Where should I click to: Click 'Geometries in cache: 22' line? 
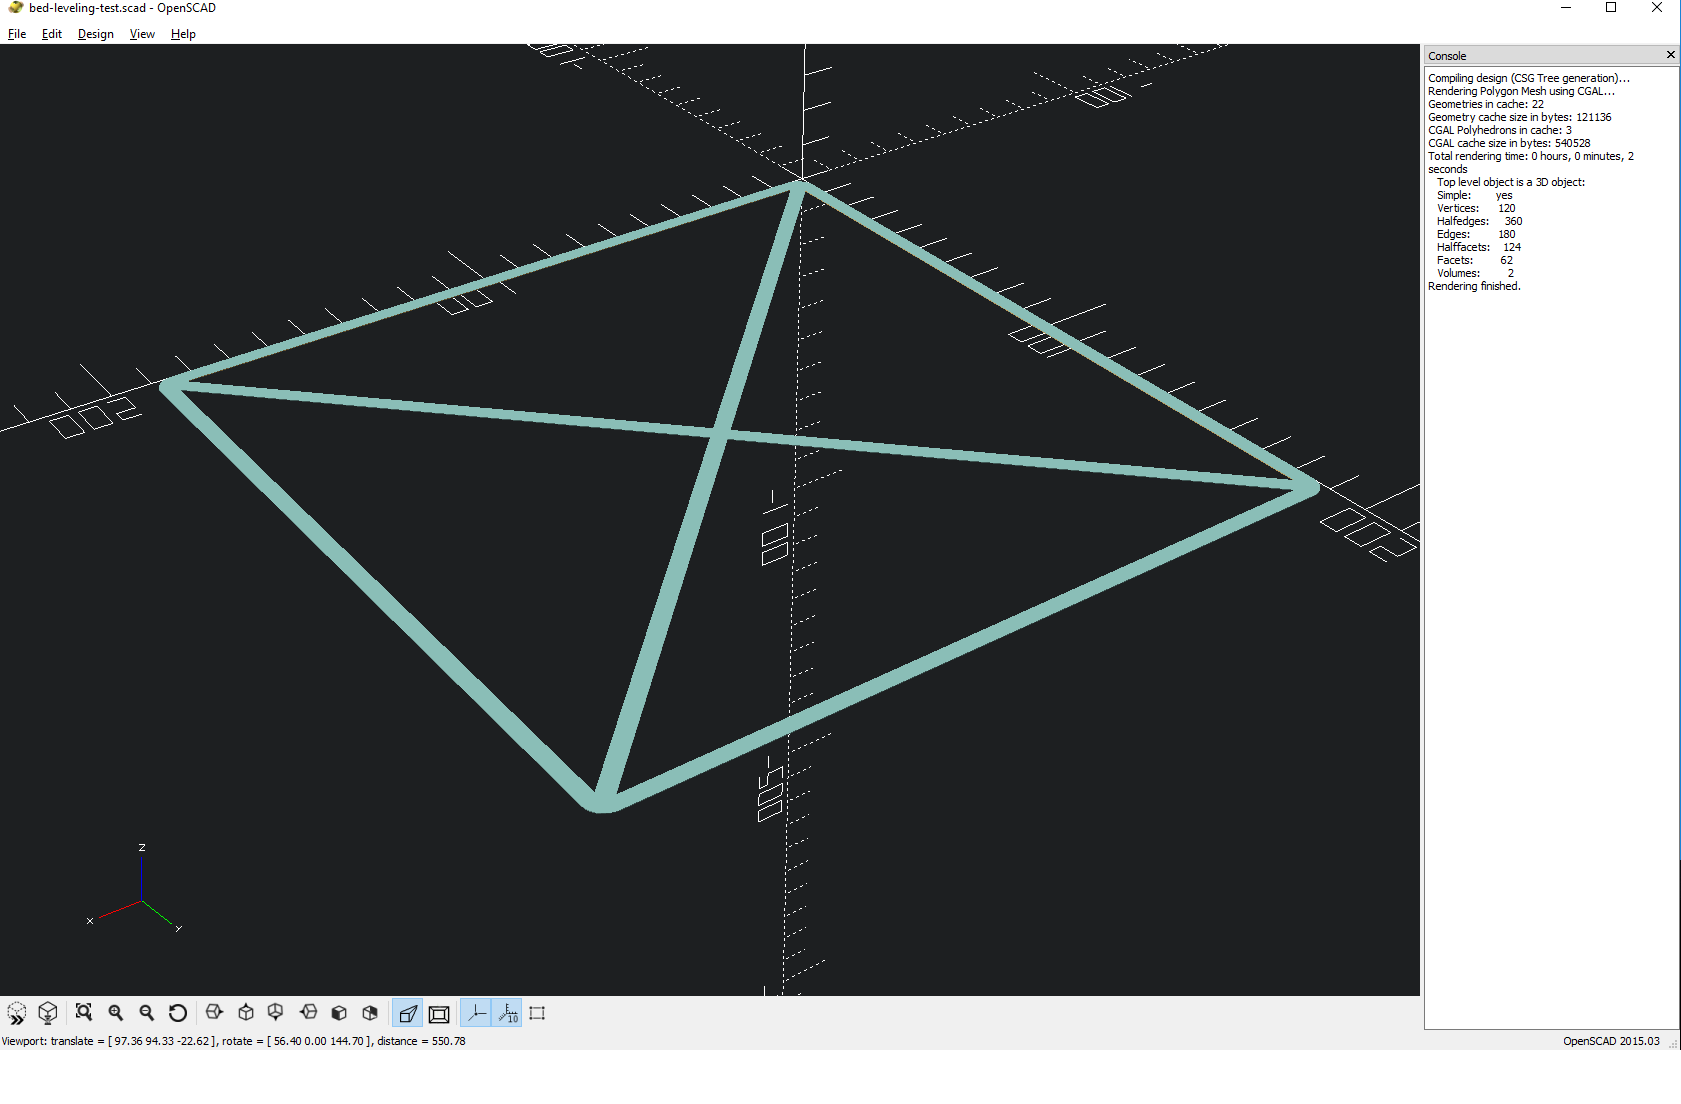pyautogui.click(x=1486, y=104)
